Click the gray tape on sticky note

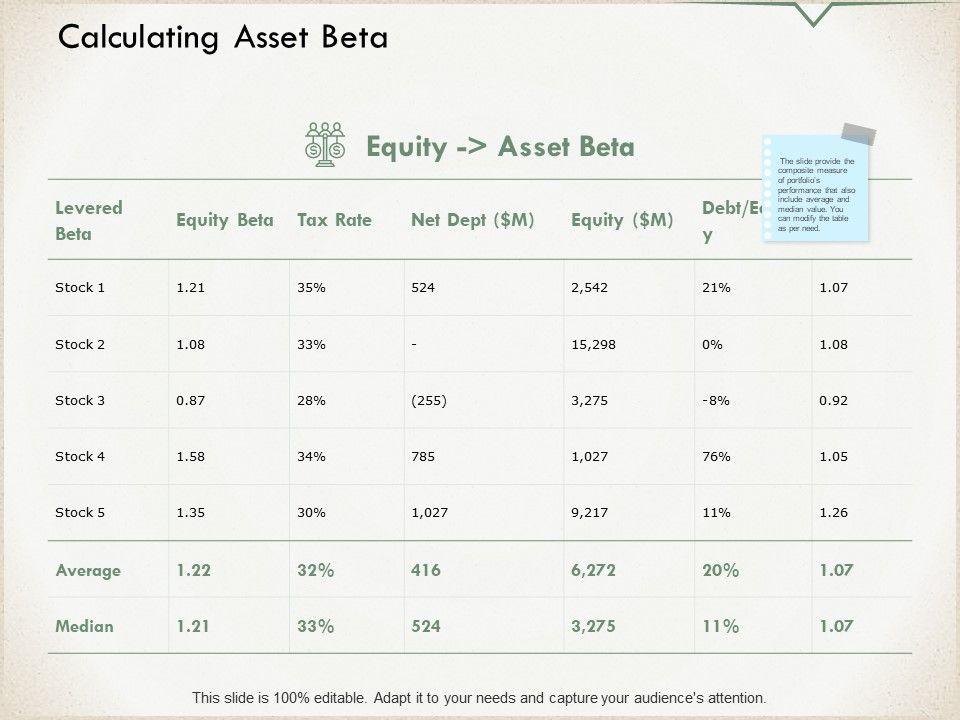[x=858, y=135]
